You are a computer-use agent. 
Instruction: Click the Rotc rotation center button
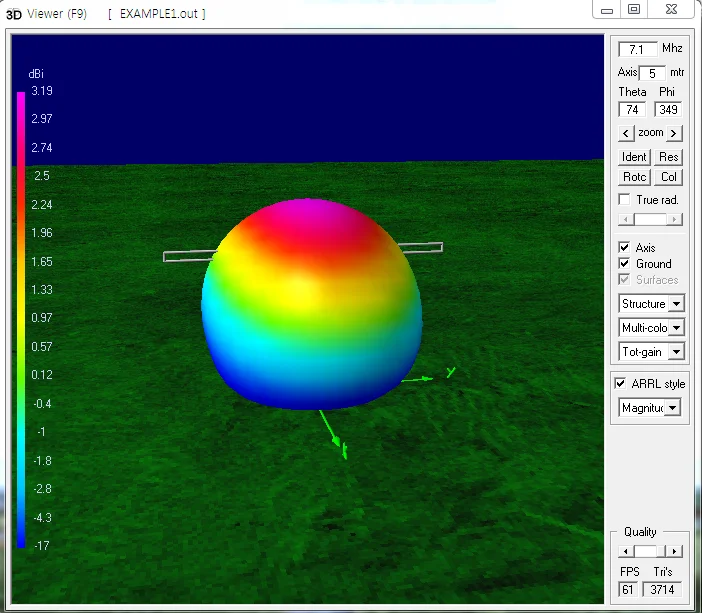pos(634,177)
